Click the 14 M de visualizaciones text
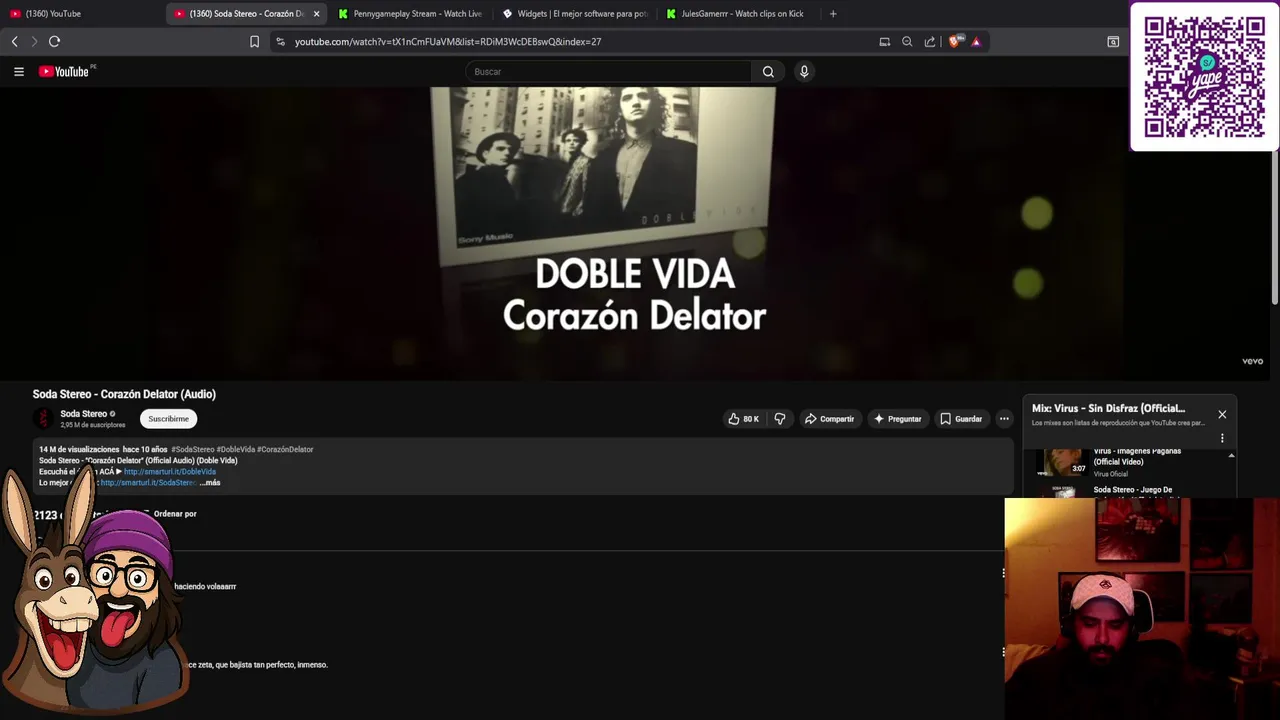Screen dimensions: 1280x720 78,450
